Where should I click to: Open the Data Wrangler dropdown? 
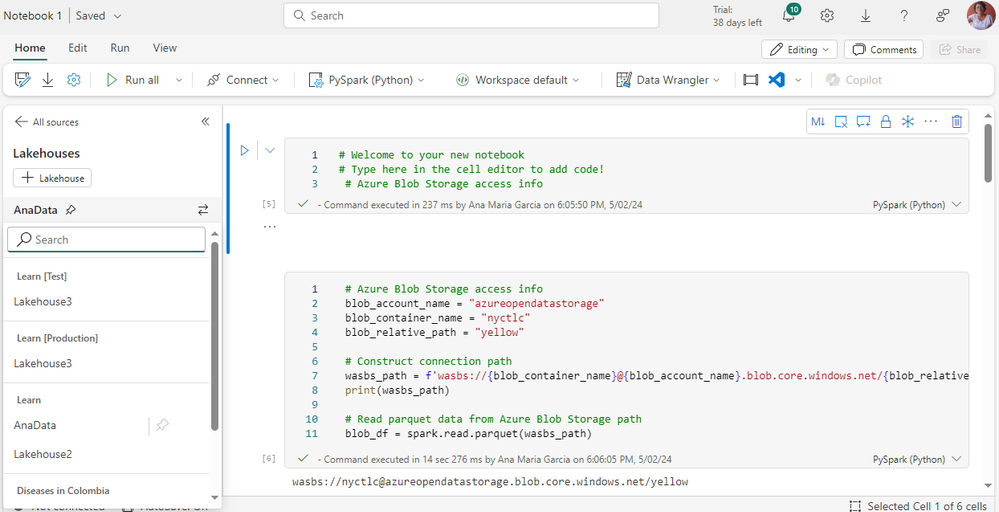click(x=668, y=80)
